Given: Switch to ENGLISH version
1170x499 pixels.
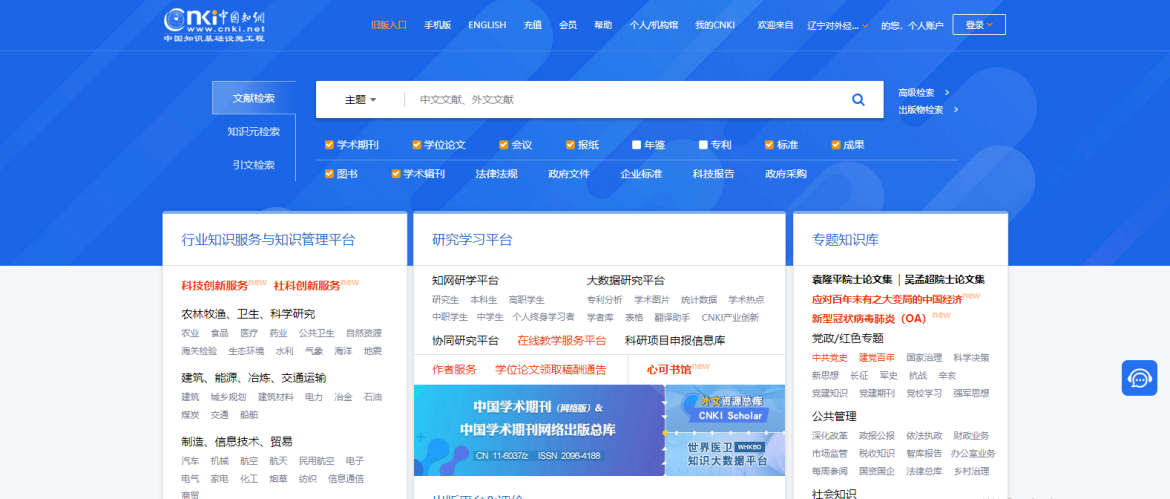Looking at the screenshot, I should coord(487,25).
